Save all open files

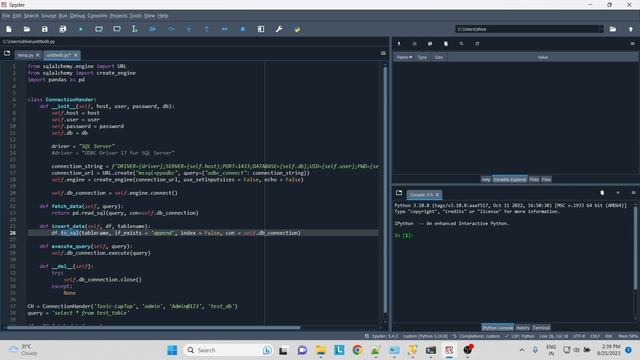[x=62, y=29]
